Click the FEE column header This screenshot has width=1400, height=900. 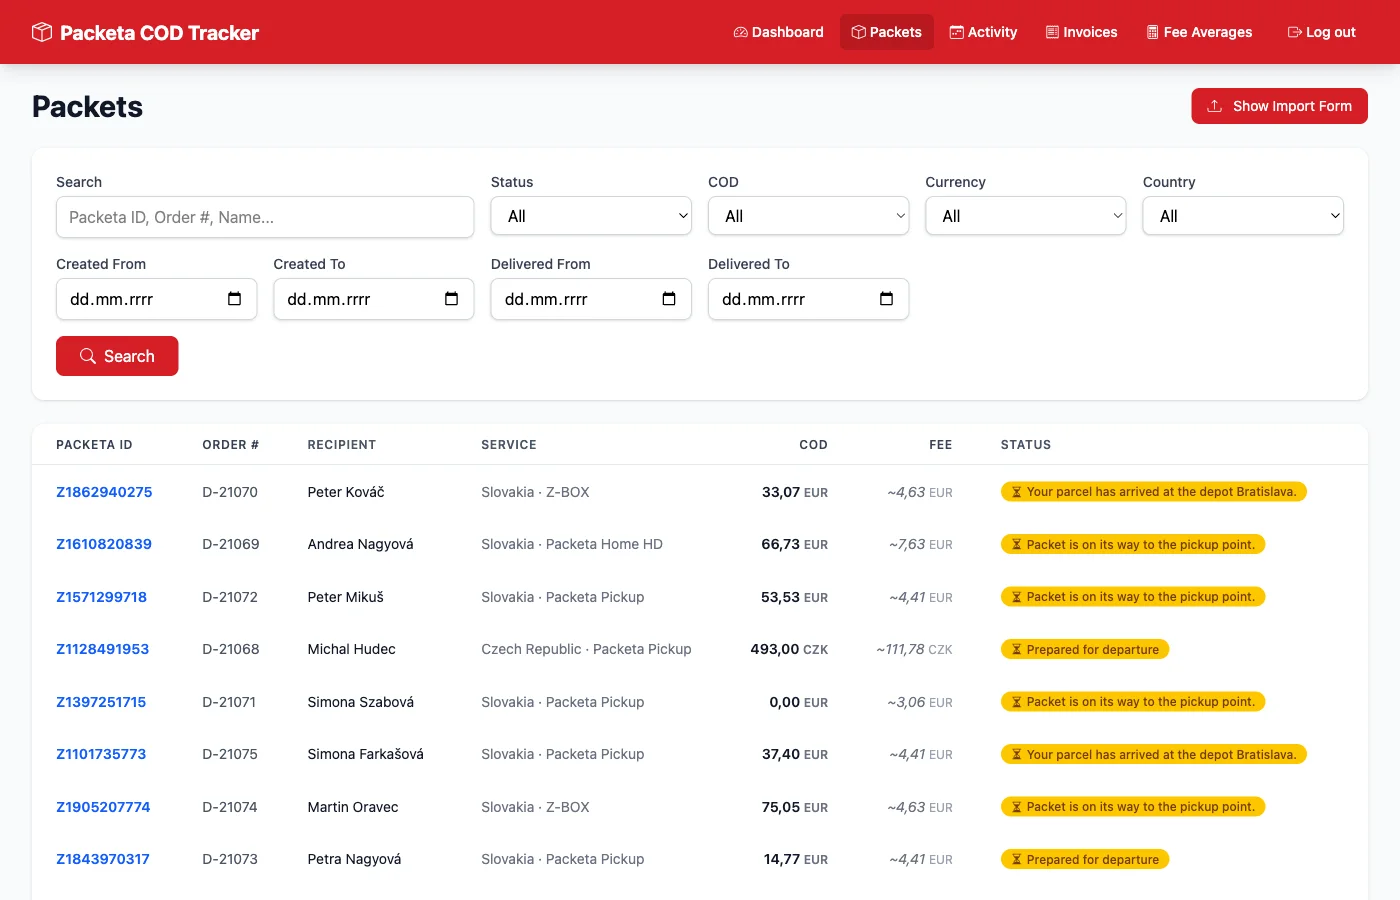tap(940, 445)
